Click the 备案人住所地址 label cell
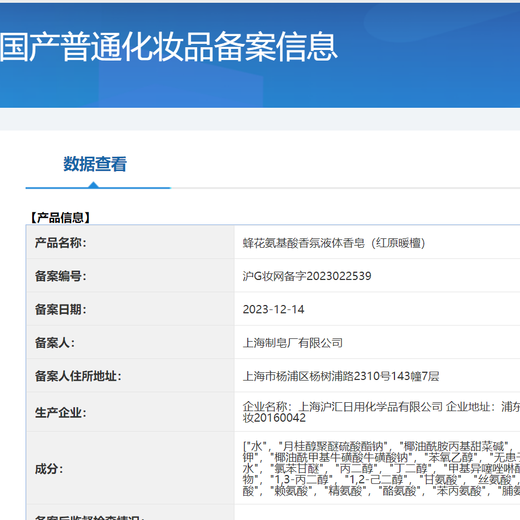Image resolution: width=520 pixels, height=520 pixels. [x=131, y=376]
